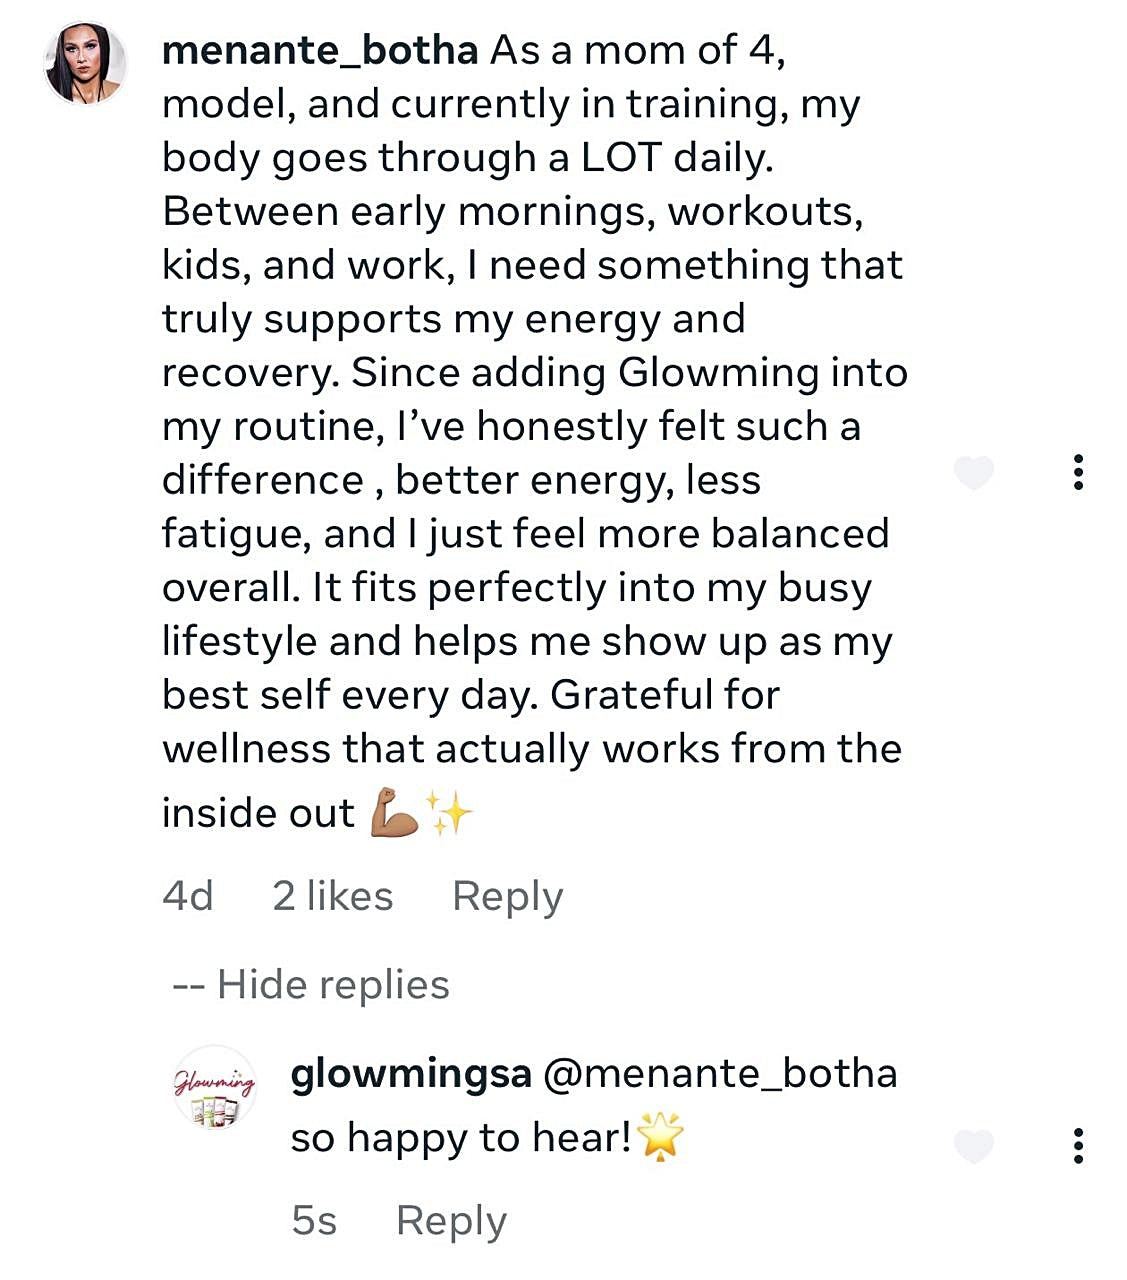This screenshot has height=1280, width=1127.
Task: Collapse thread with Hide replies
Action: click(x=312, y=985)
